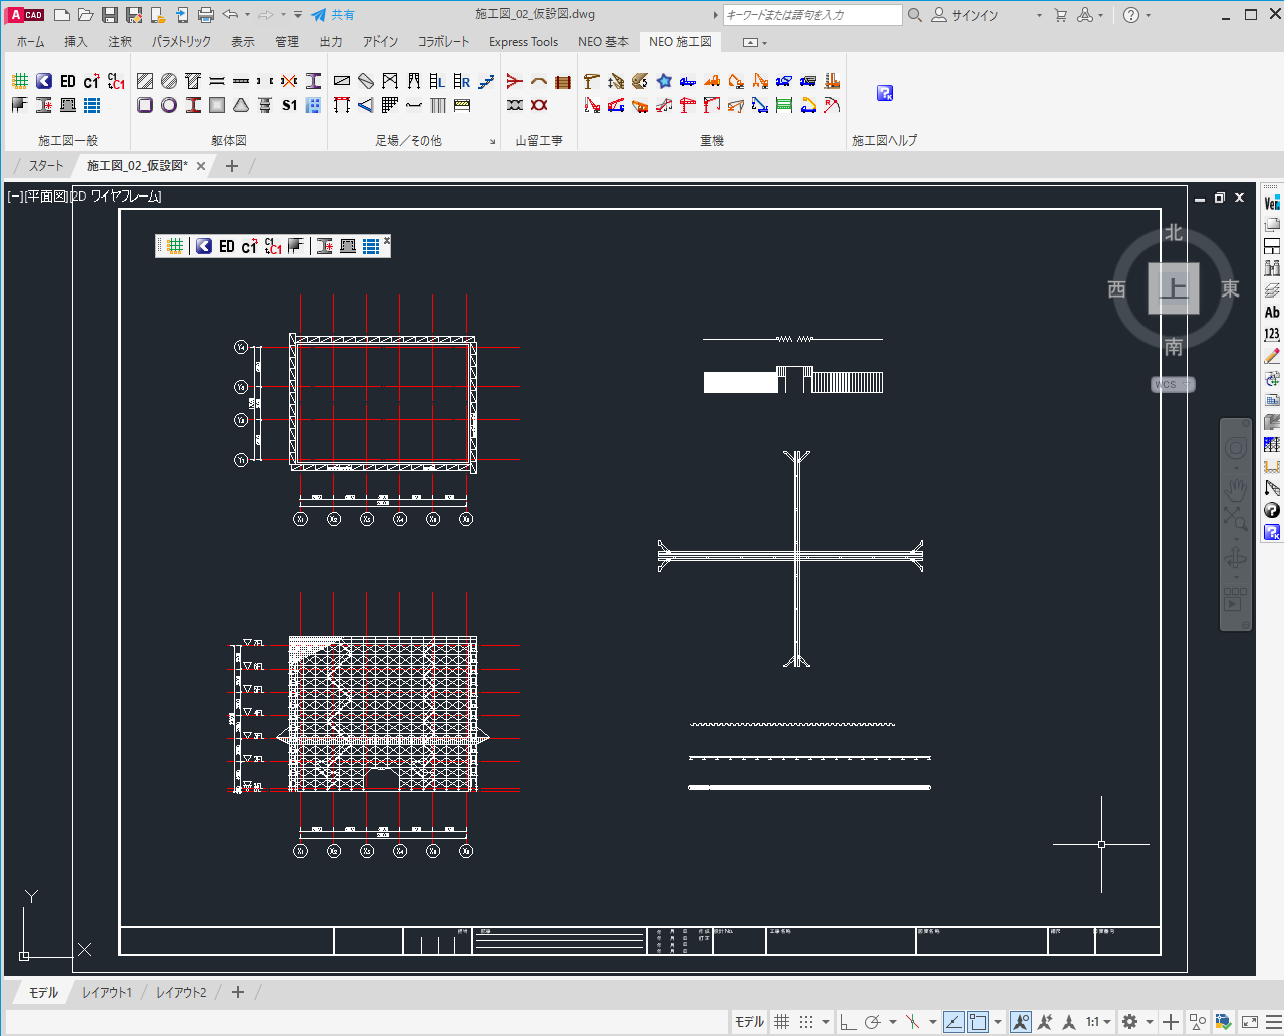
Task: Expand the 足場／その他 panel launcher arrow
Action: [492, 142]
